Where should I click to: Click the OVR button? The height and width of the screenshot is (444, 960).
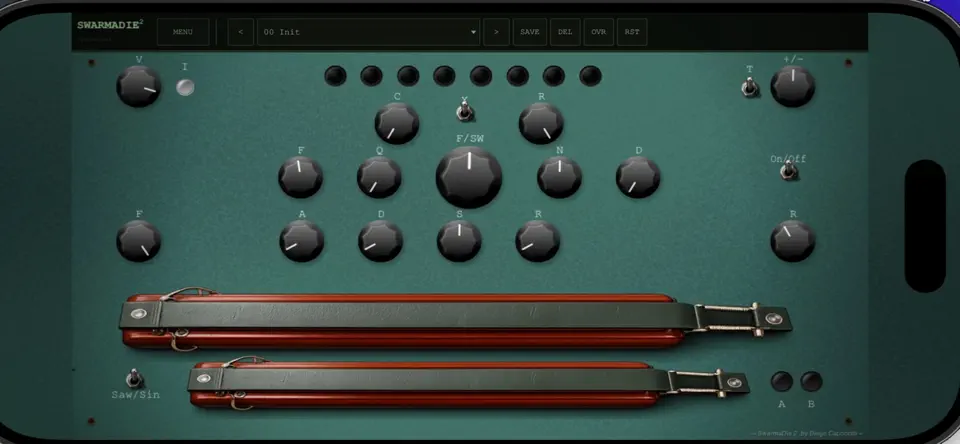click(x=599, y=32)
